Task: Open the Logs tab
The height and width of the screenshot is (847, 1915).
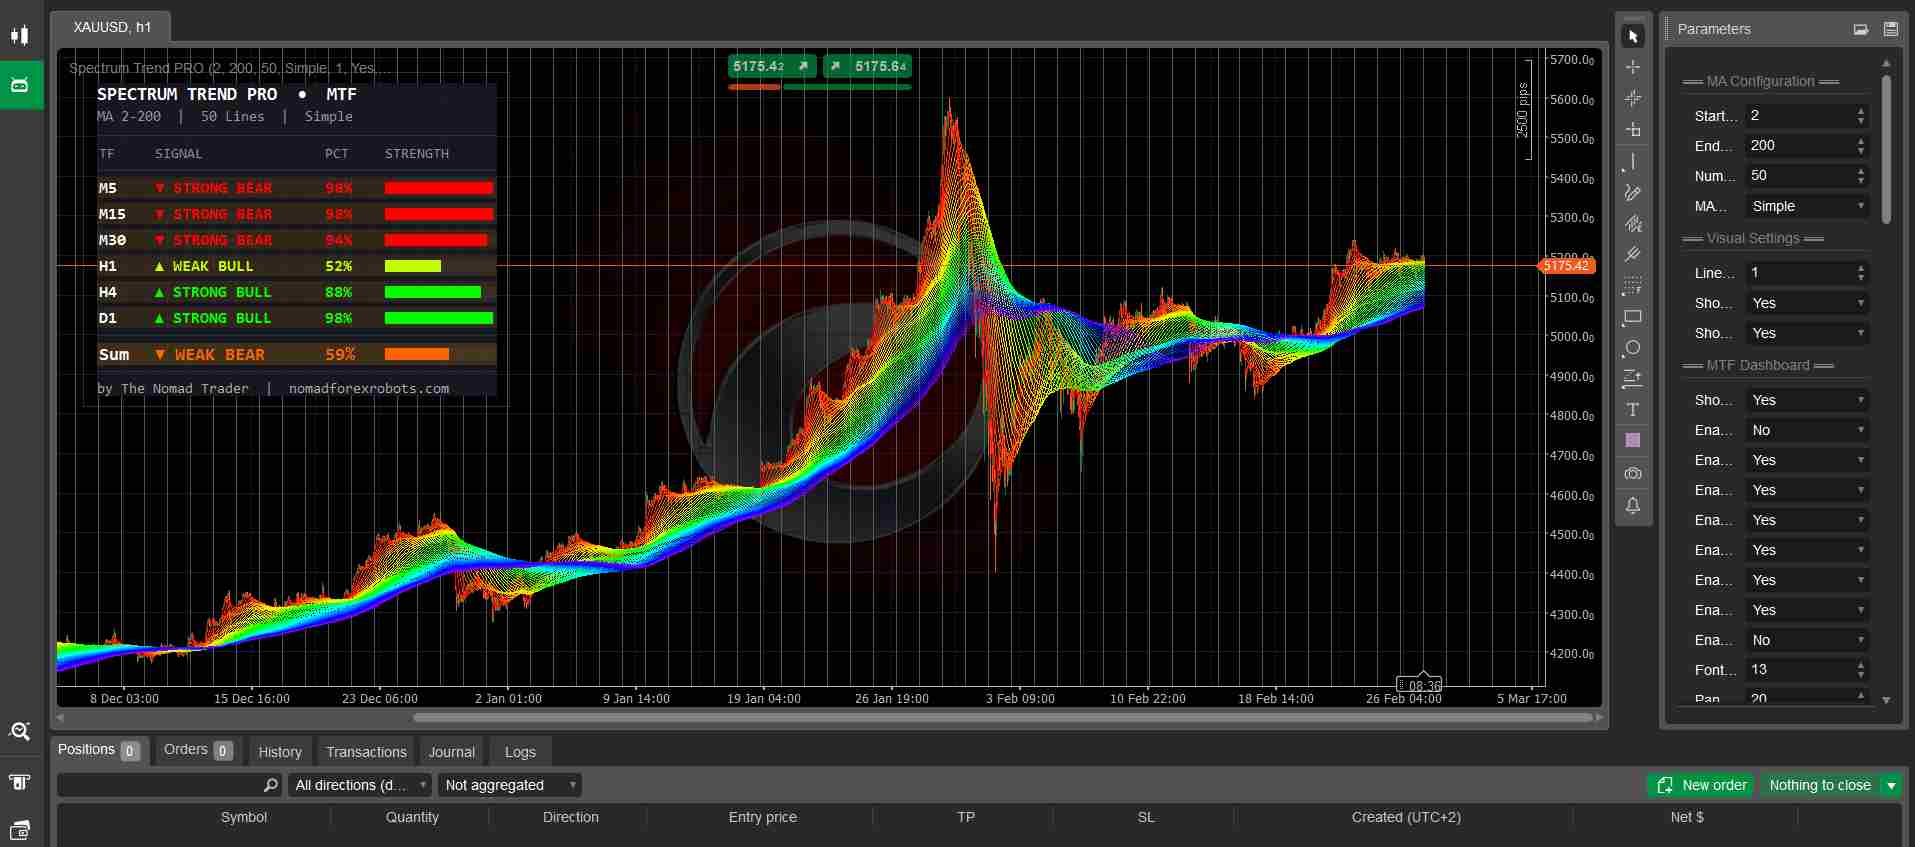Action: tap(520, 752)
